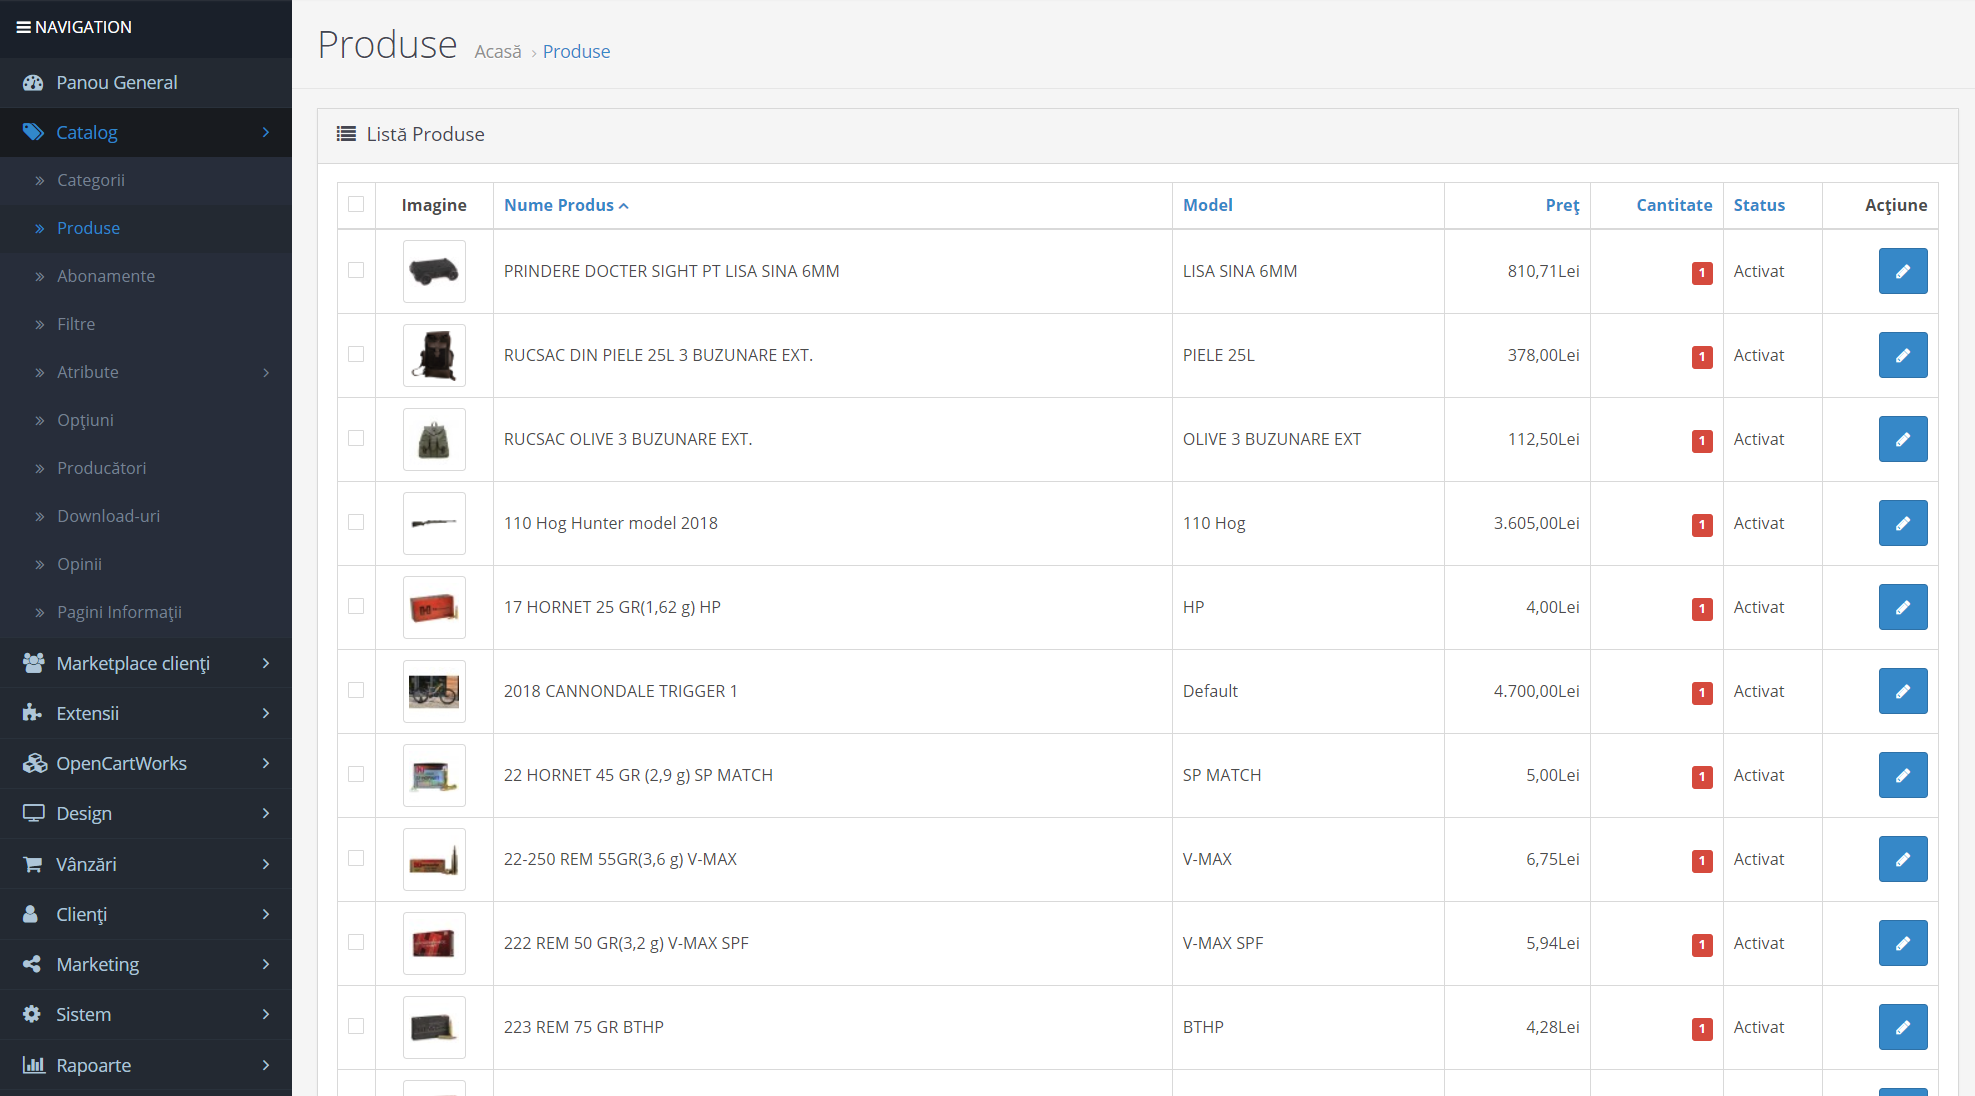This screenshot has width=1975, height=1096.
Task: Expand the Atribute submenu chevron
Action: (266, 372)
